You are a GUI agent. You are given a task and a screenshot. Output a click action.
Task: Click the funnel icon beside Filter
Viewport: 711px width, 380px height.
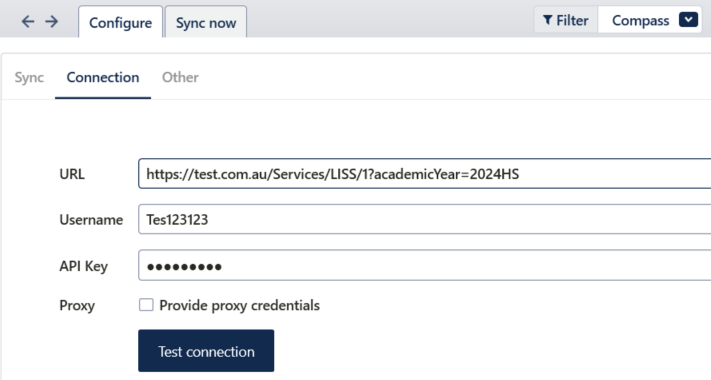point(548,20)
